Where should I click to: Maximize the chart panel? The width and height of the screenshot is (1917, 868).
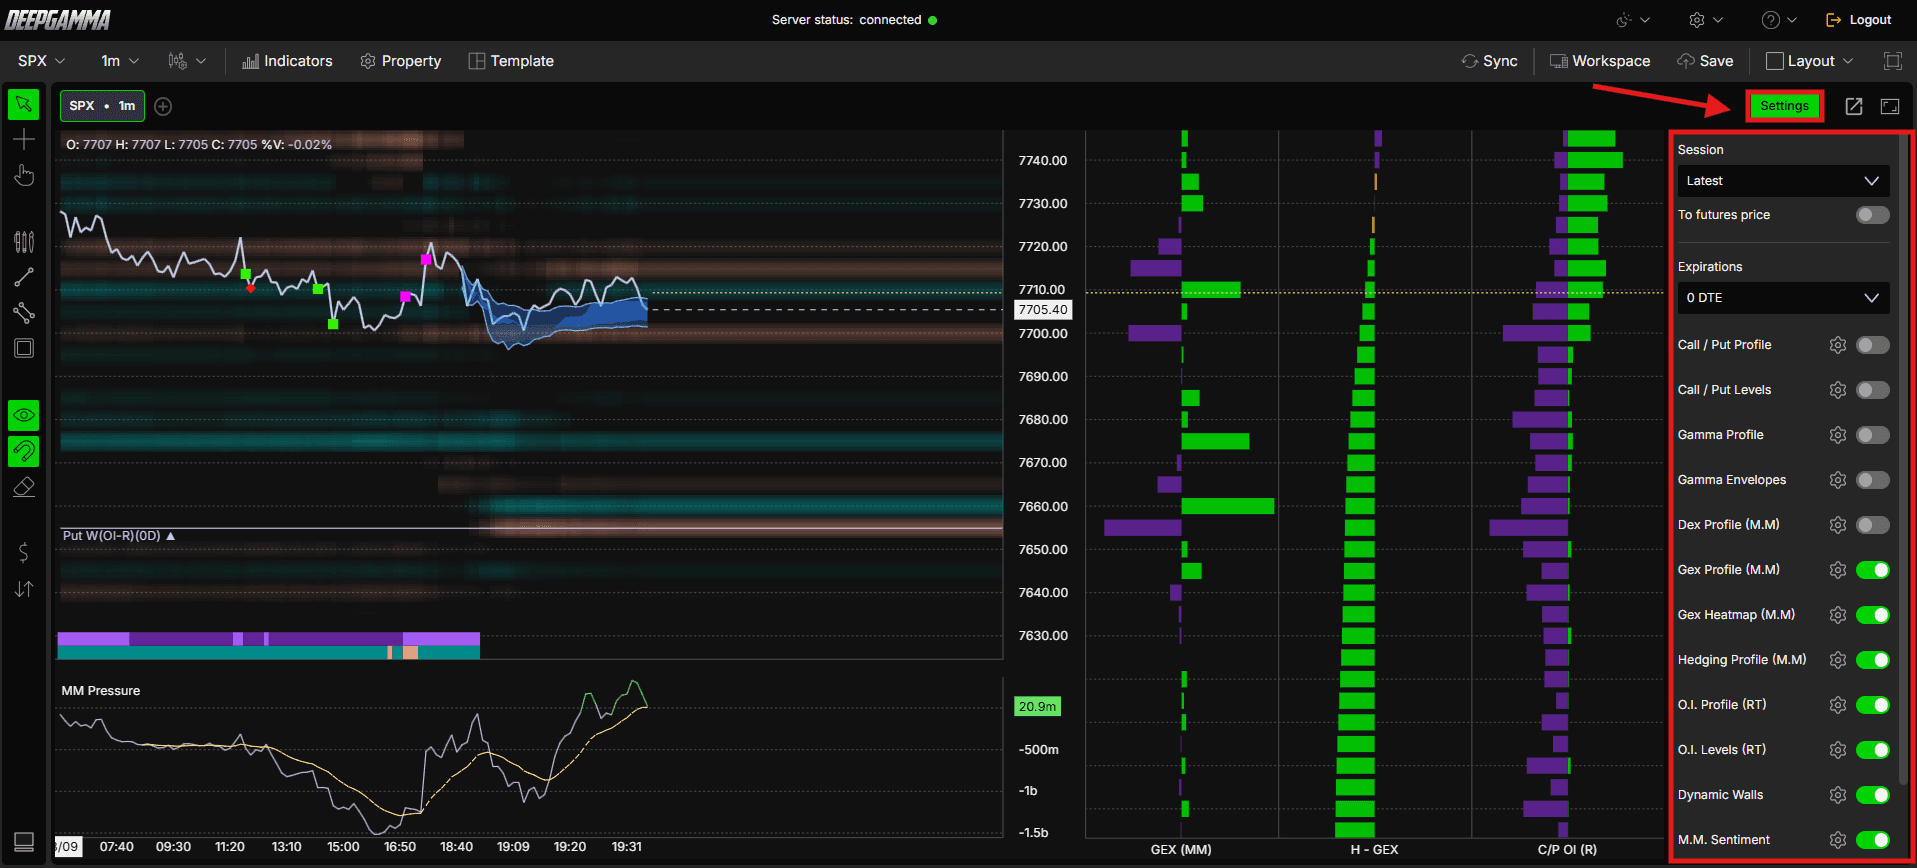[1890, 106]
